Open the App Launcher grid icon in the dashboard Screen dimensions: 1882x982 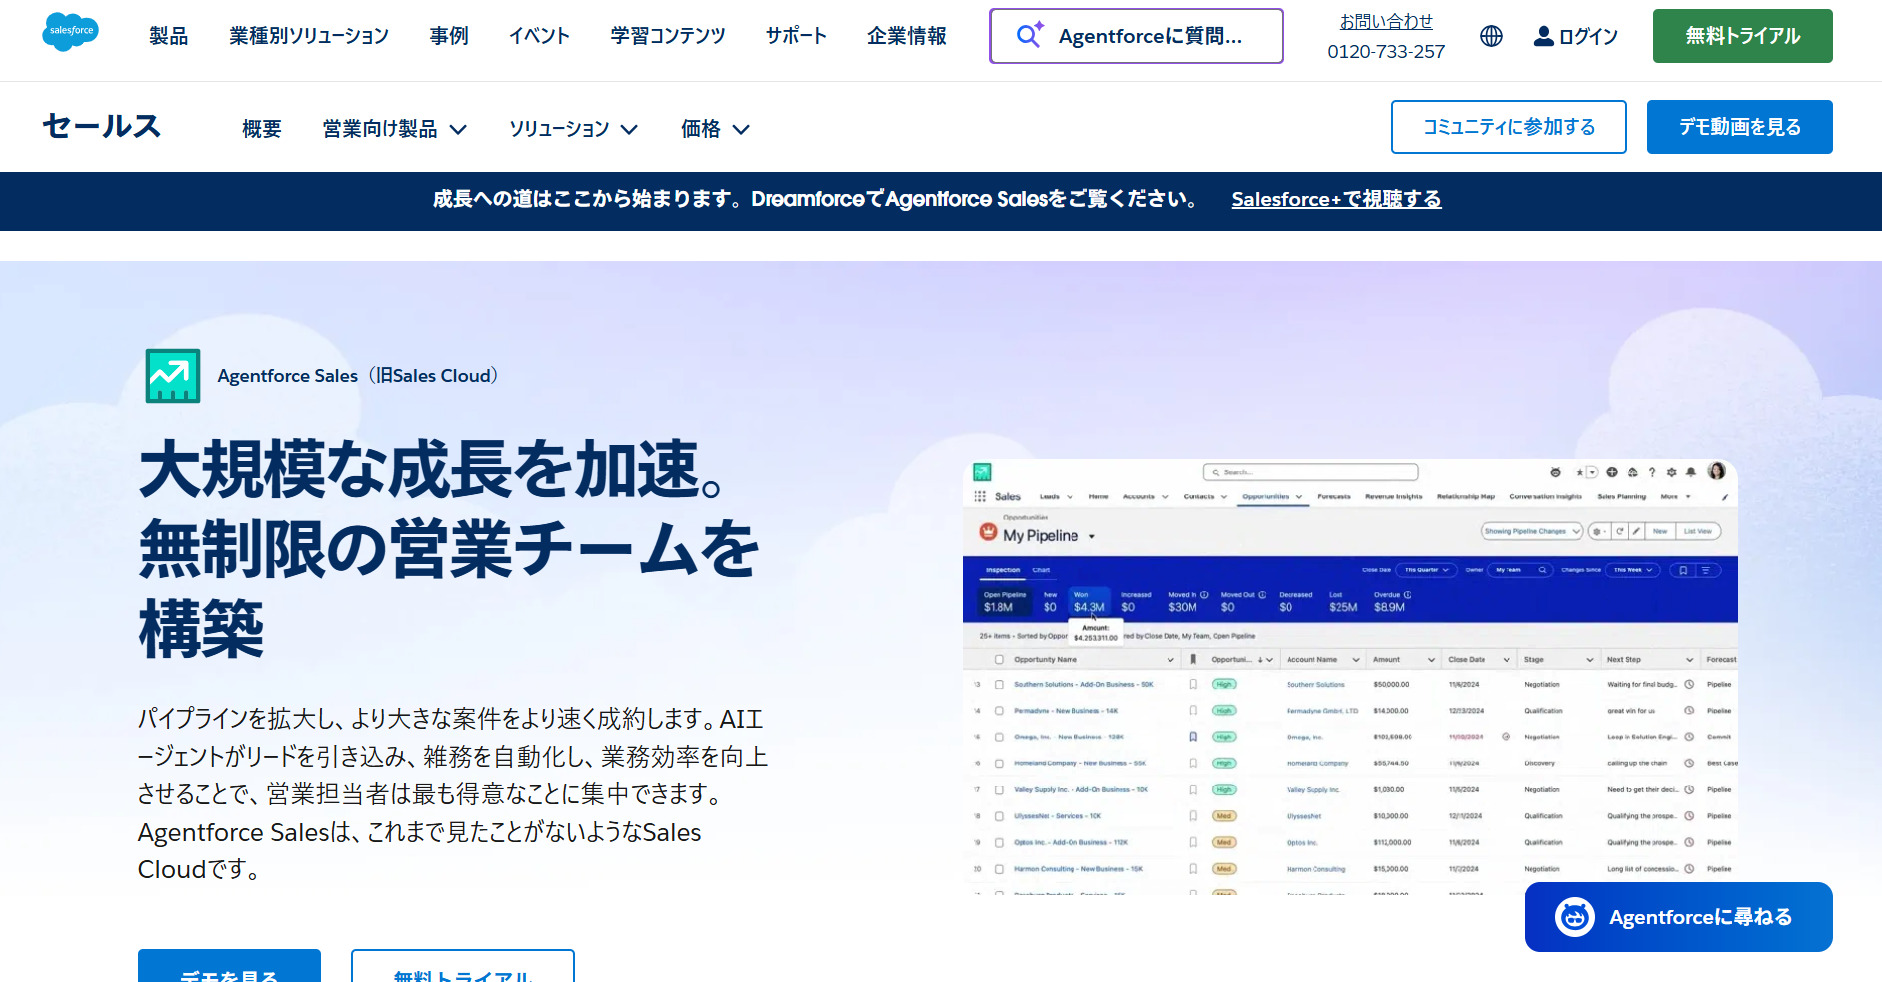point(979,496)
